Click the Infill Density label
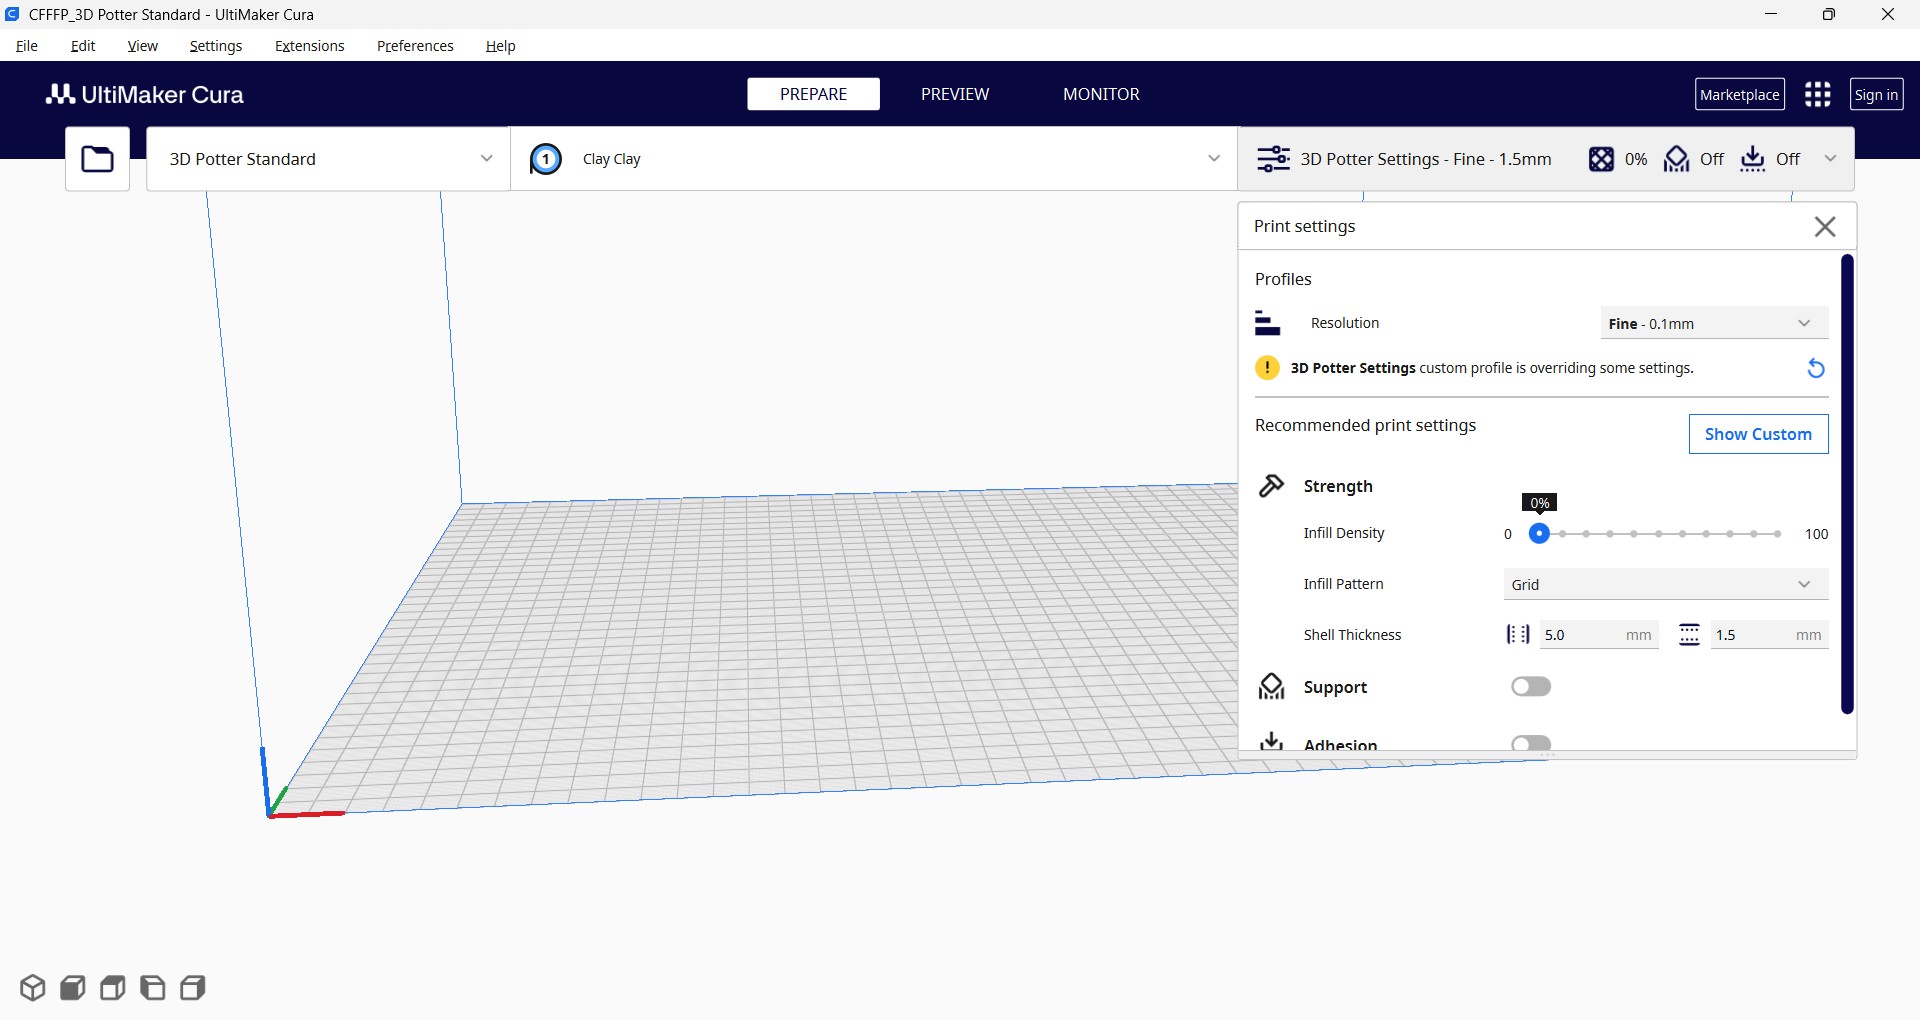 1344,533
